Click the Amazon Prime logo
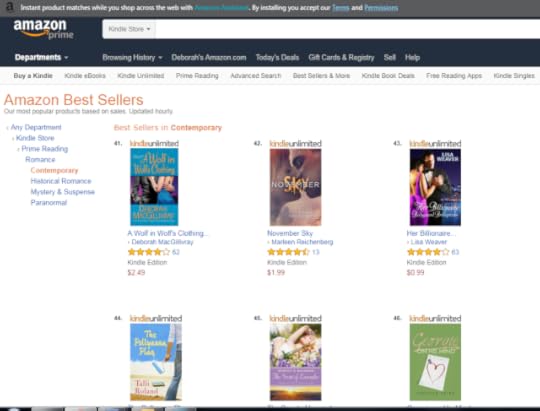Image resolution: width=540 pixels, height=411 pixels. point(43,29)
